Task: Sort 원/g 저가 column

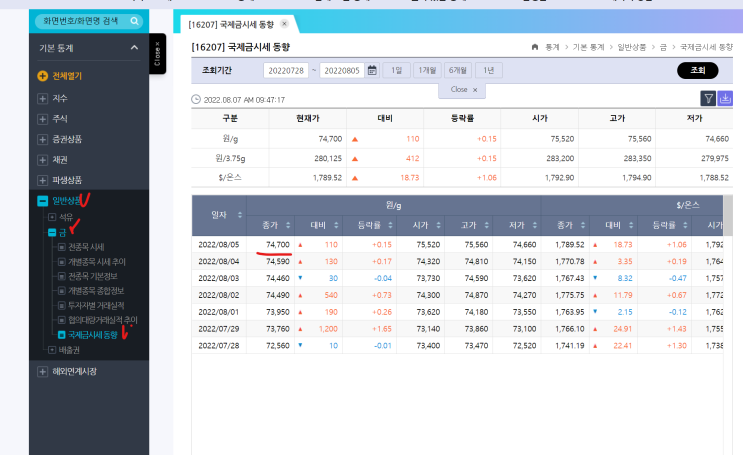Action: point(535,225)
